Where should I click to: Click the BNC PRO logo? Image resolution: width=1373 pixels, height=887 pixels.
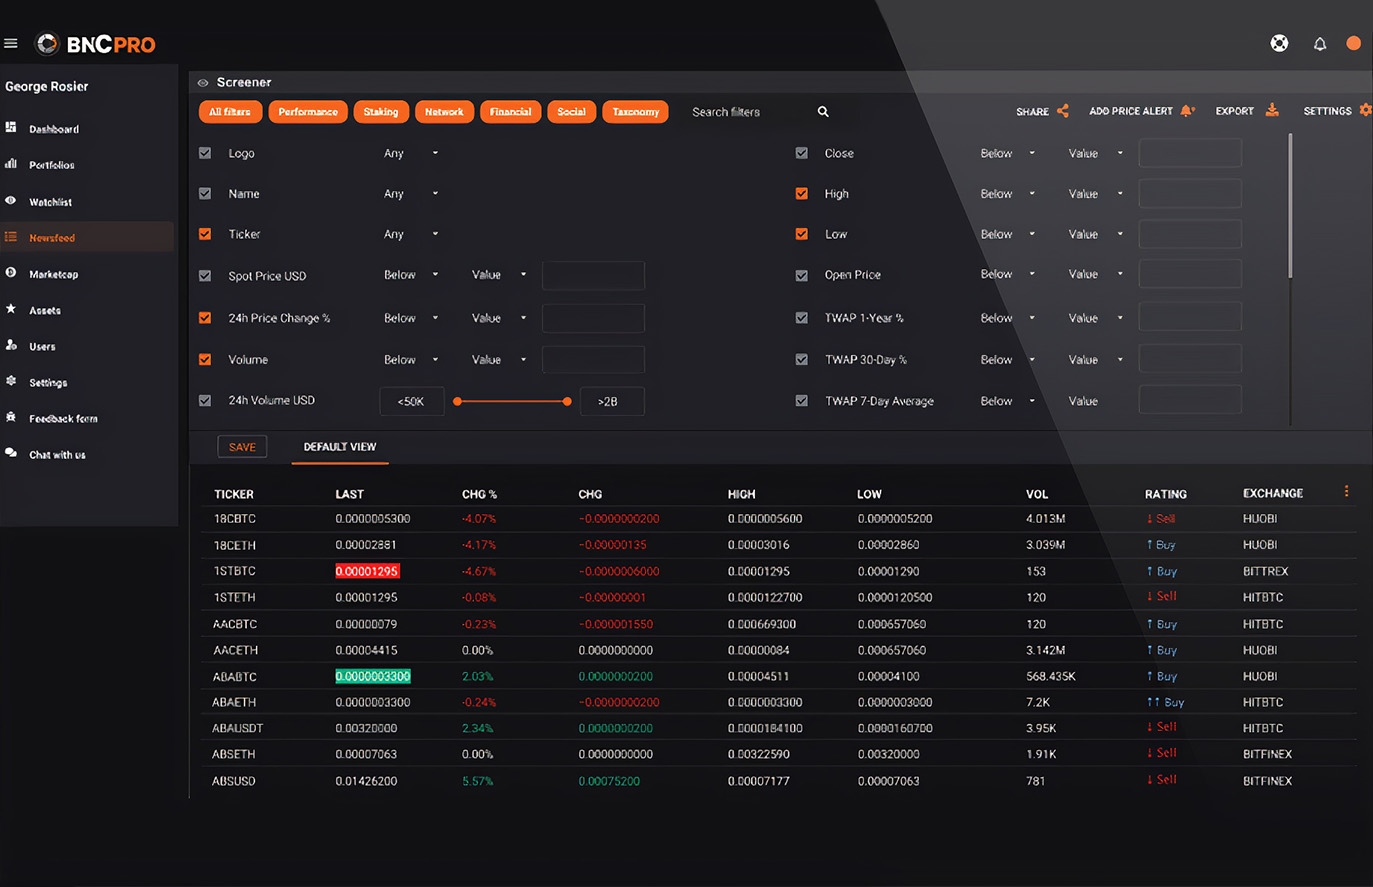pos(96,44)
